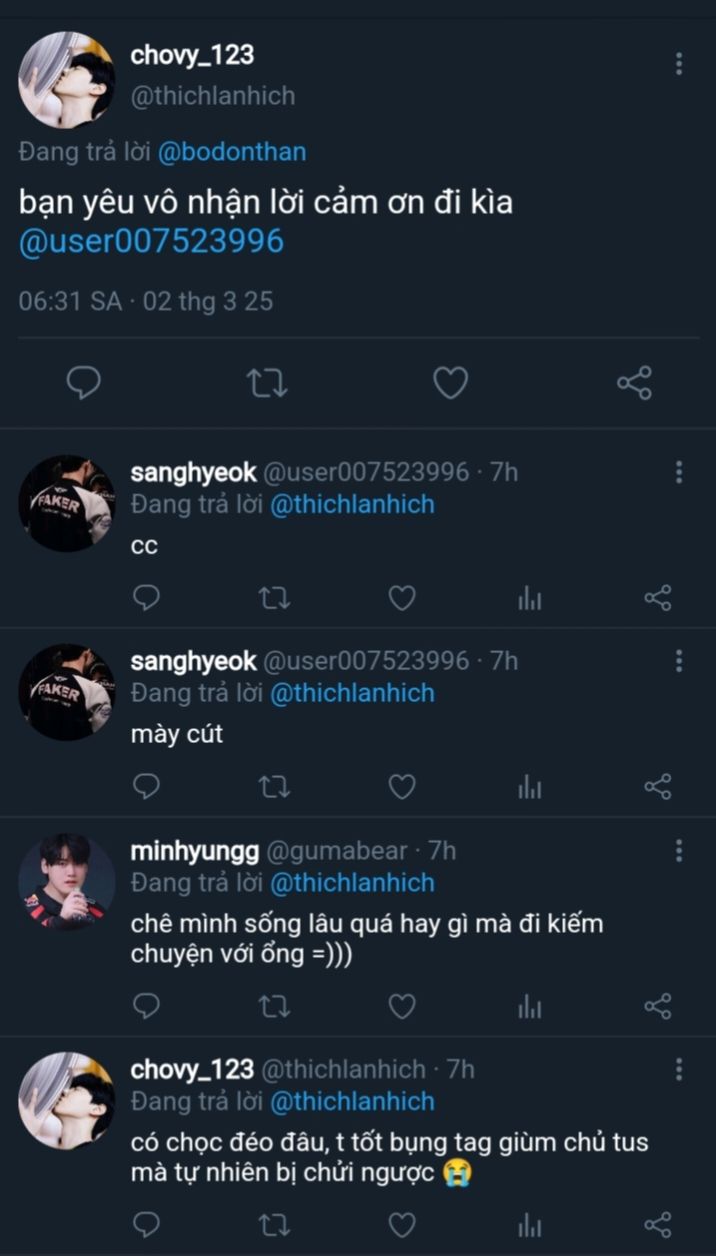Open more options on minhyungg's reply
The height and width of the screenshot is (1256, 716).
(x=679, y=851)
